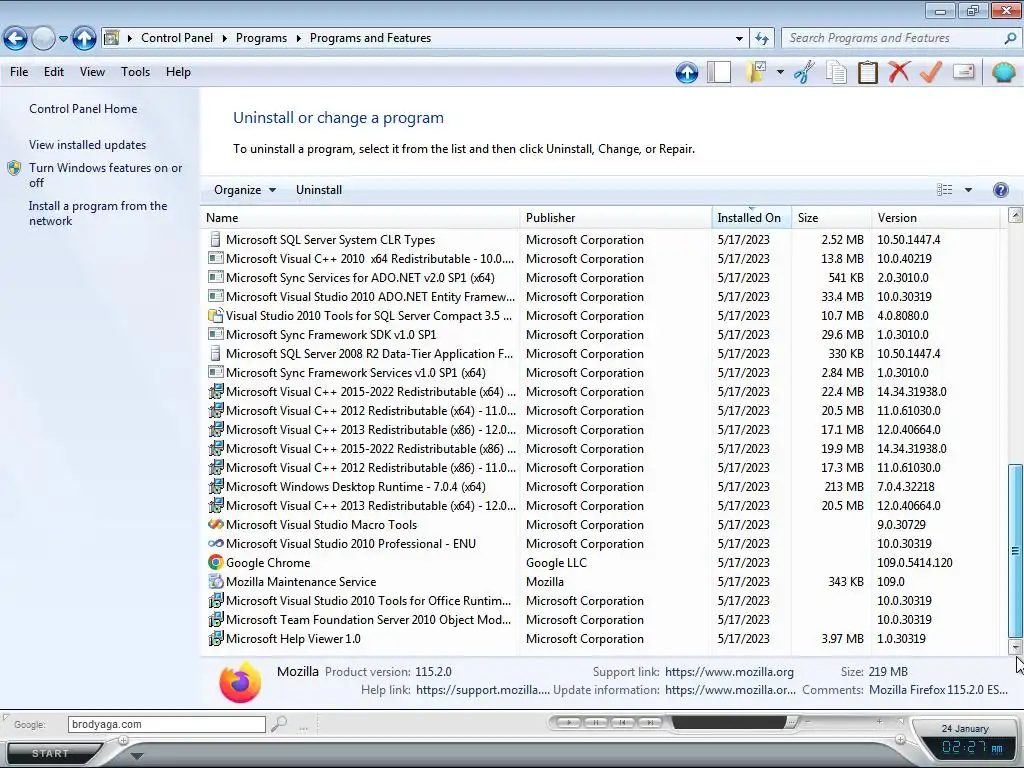Sort by Installed On column header
The height and width of the screenshot is (768, 1024).
751,218
